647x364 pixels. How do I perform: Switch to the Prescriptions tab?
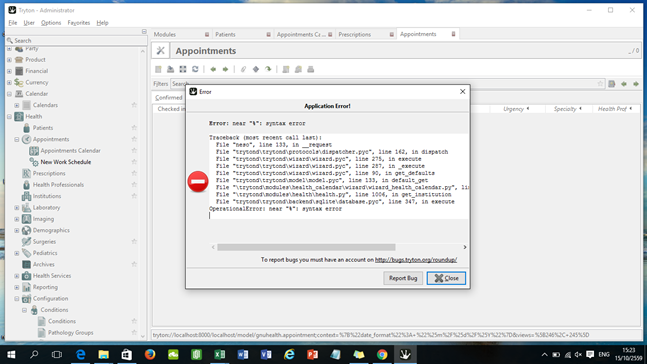tap(365, 34)
